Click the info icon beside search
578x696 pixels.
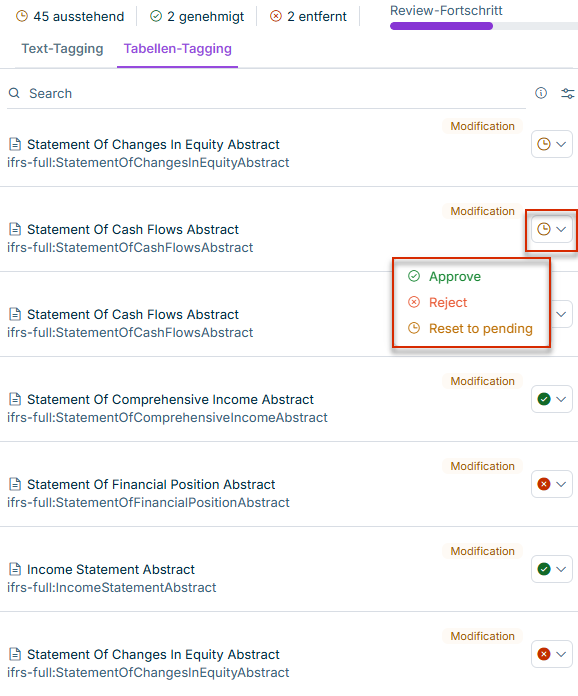pos(541,93)
